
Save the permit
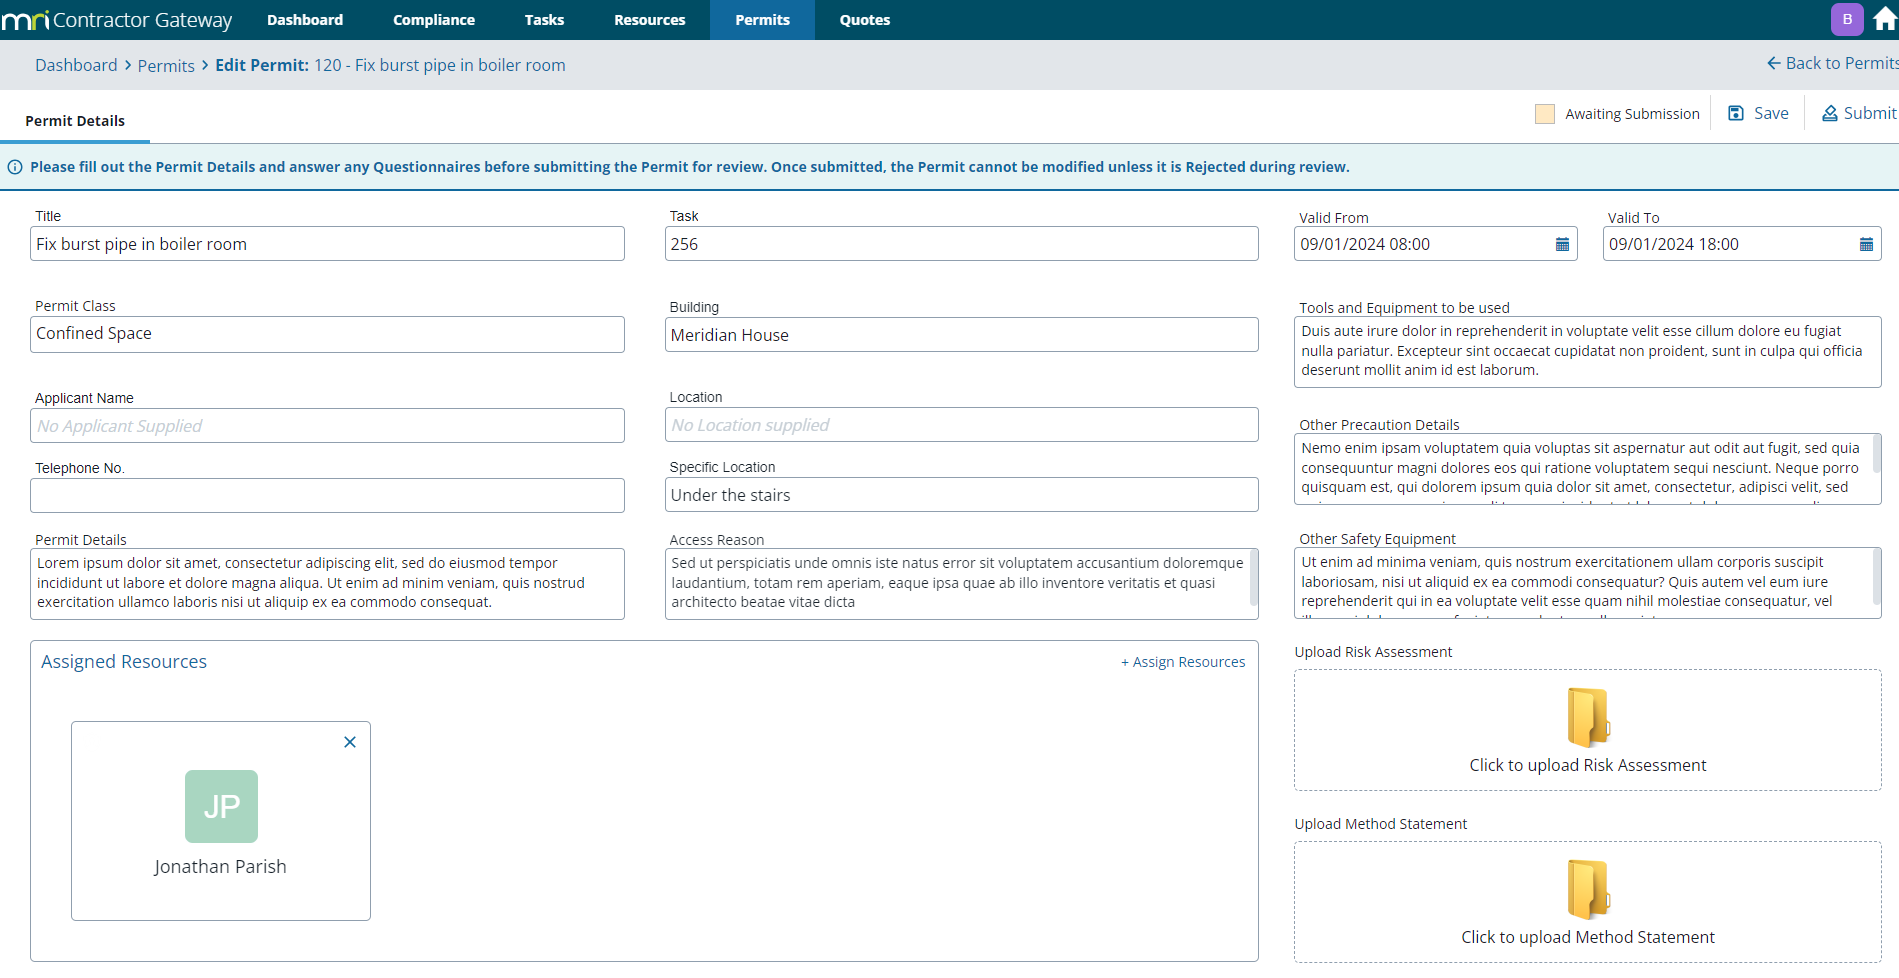coord(1759,114)
